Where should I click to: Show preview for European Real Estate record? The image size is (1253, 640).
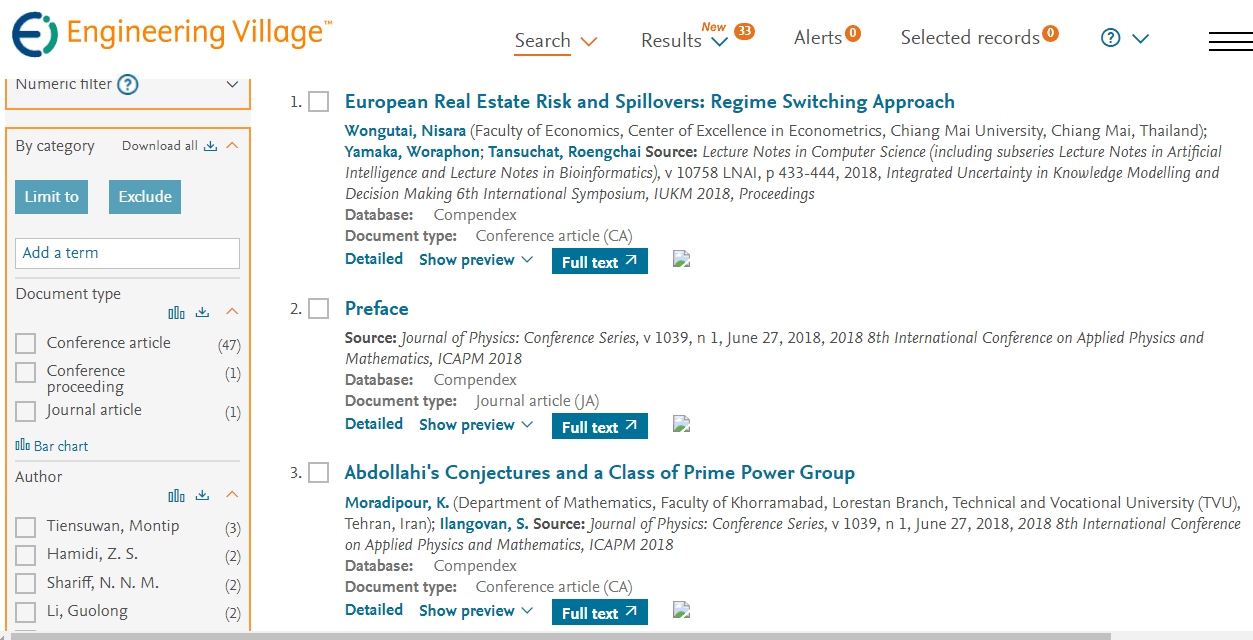coord(476,260)
